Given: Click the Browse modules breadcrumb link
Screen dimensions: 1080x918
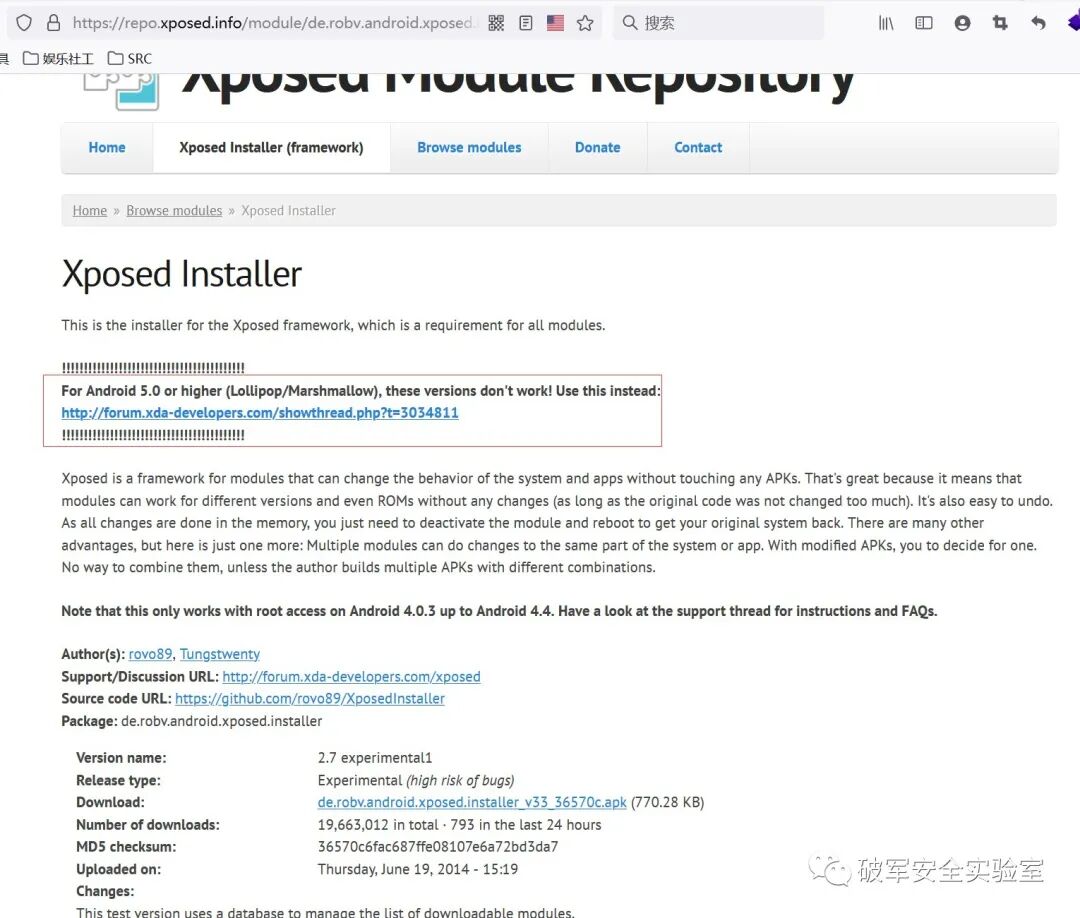Looking at the screenshot, I should pos(174,211).
